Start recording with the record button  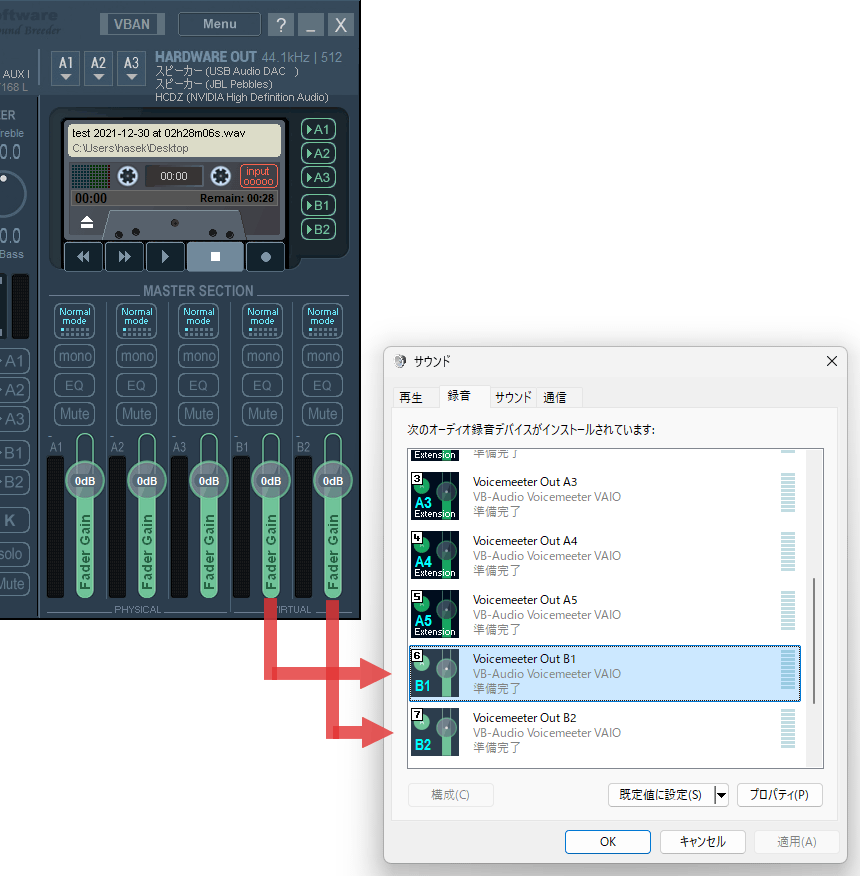pos(265,257)
